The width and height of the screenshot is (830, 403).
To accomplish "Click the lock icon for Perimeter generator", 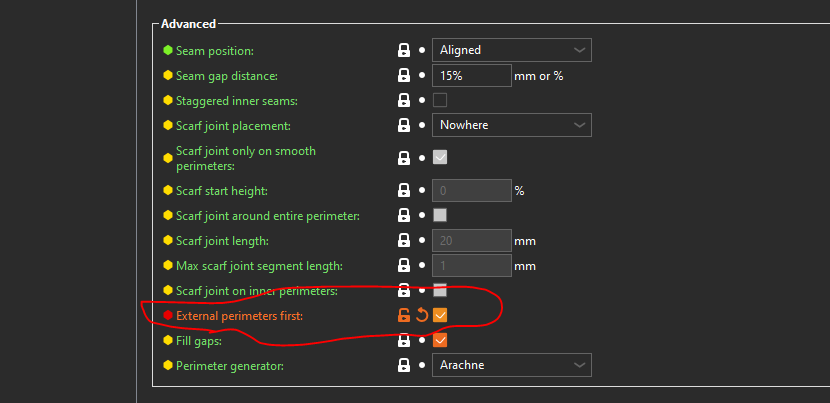I will (404, 365).
